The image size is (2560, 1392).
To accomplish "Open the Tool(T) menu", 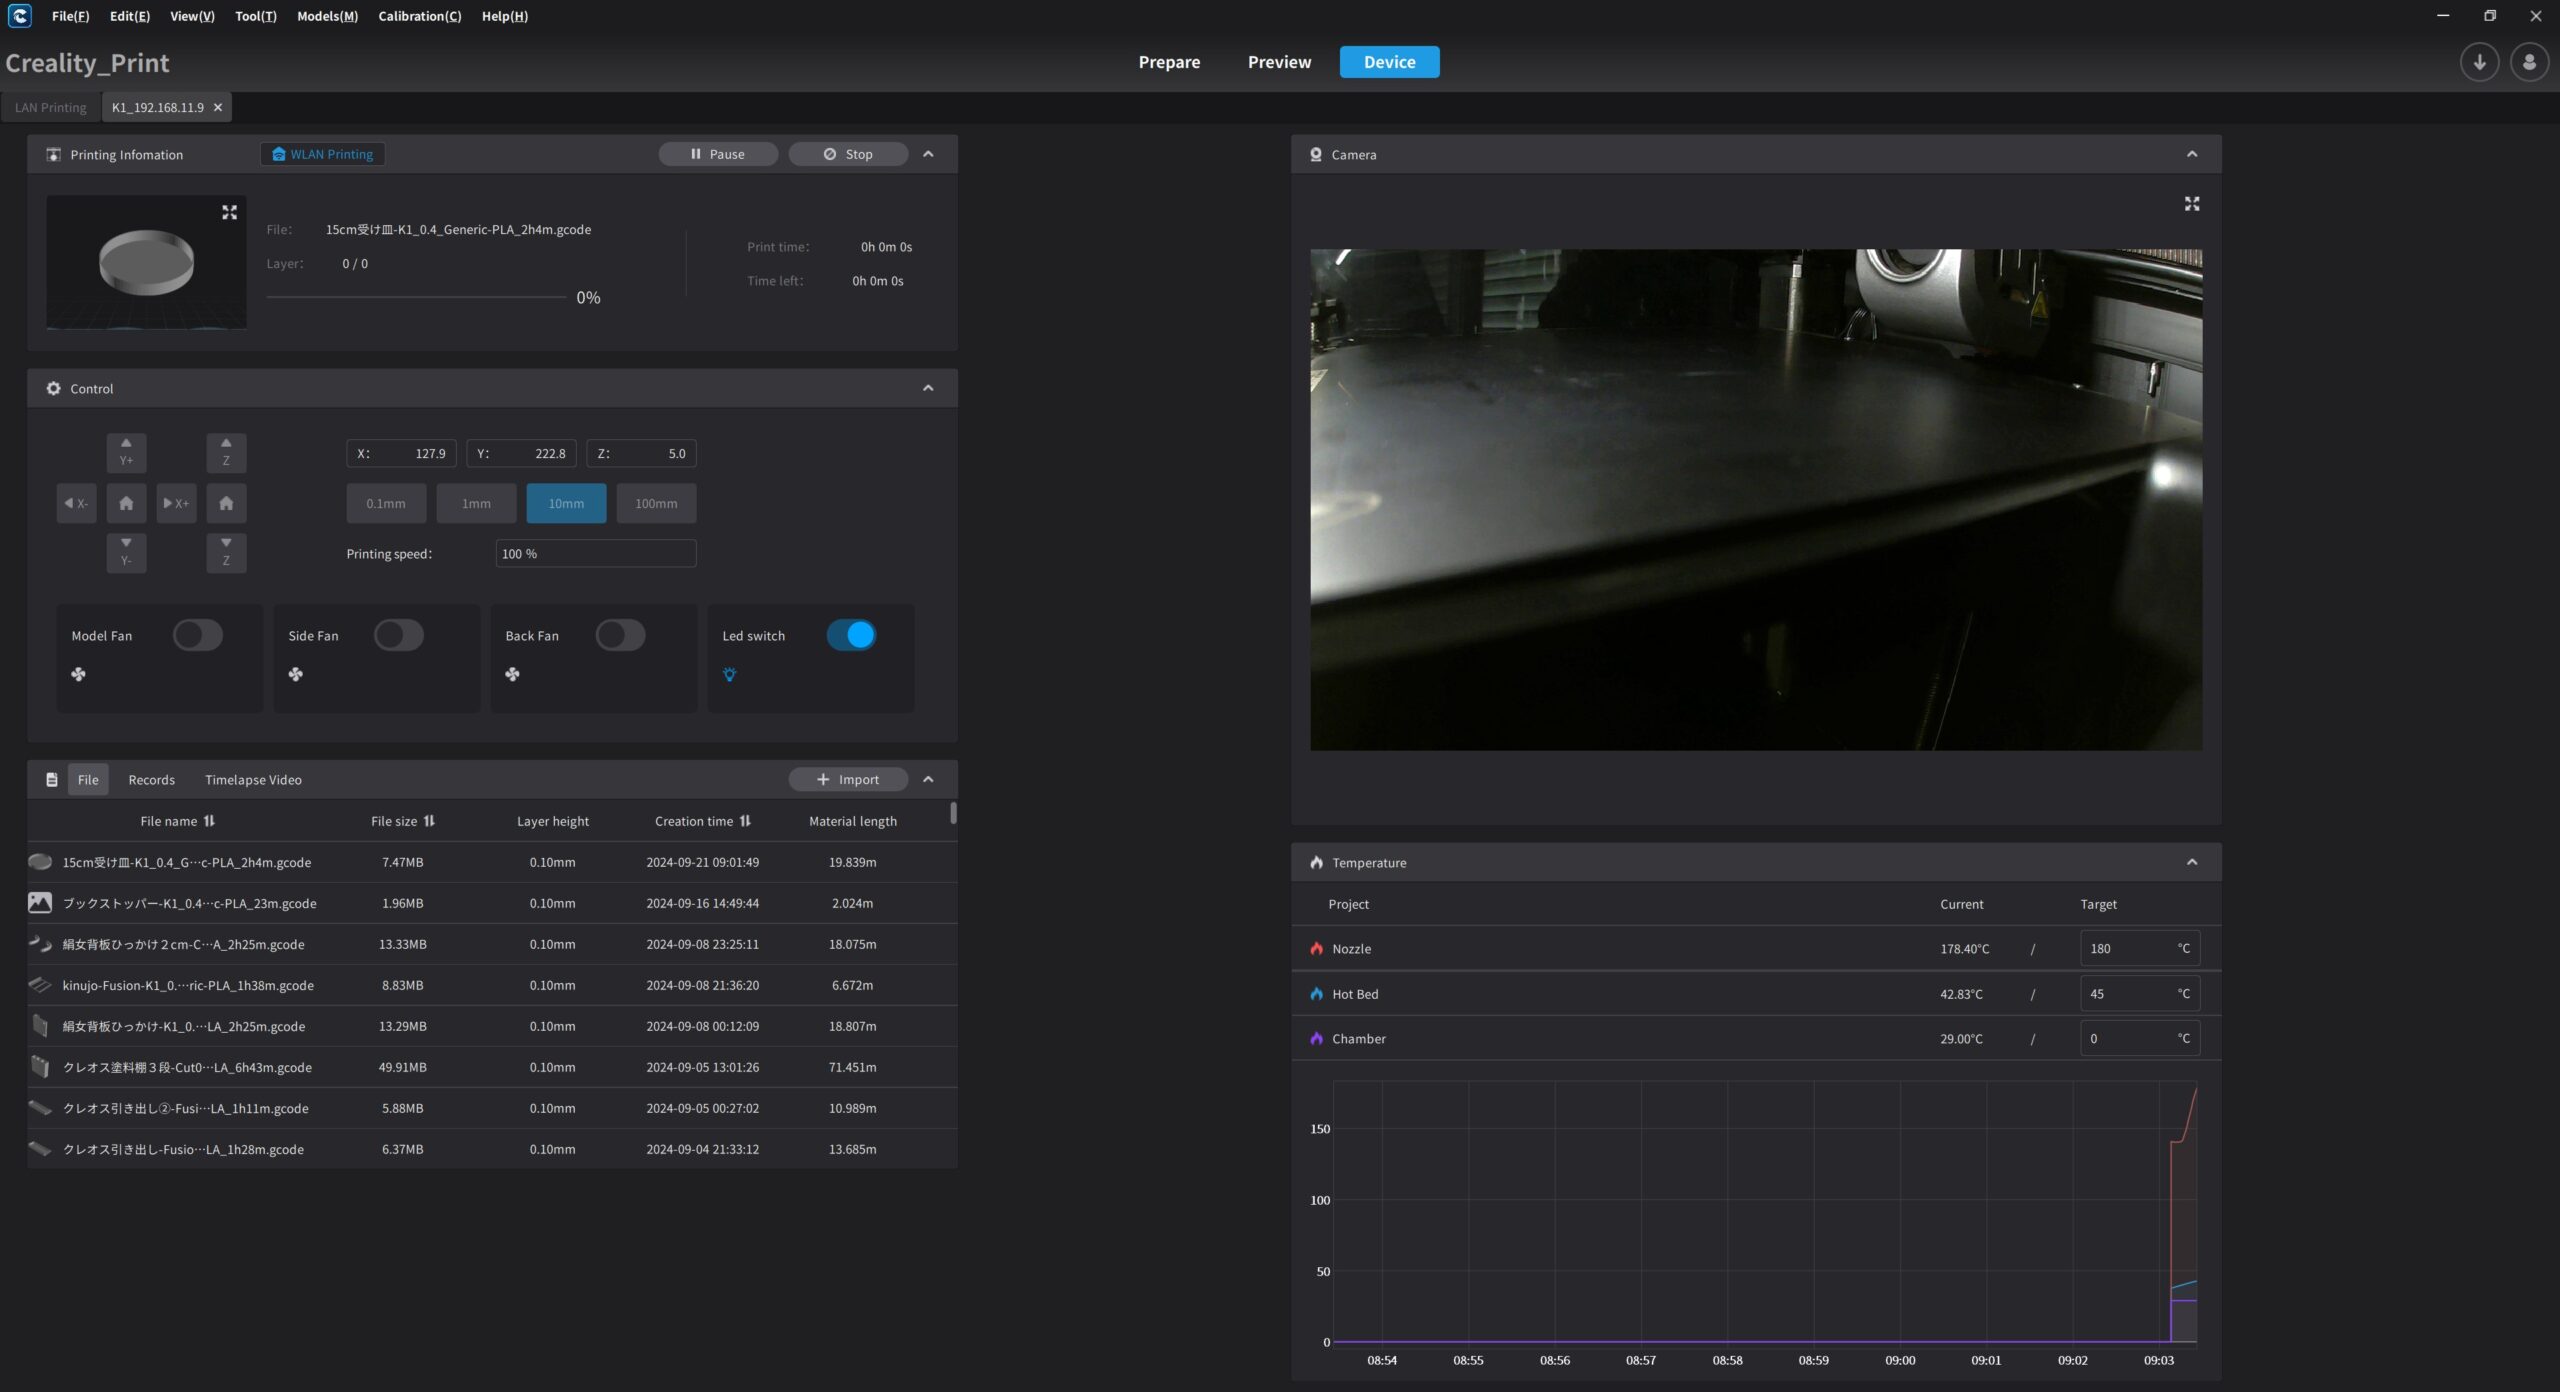I will pos(255,16).
